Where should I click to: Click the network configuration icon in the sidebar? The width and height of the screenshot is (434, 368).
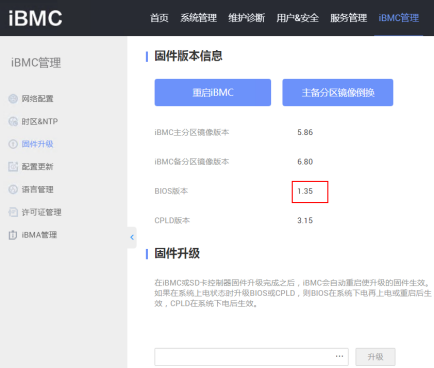tap(13, 99)
